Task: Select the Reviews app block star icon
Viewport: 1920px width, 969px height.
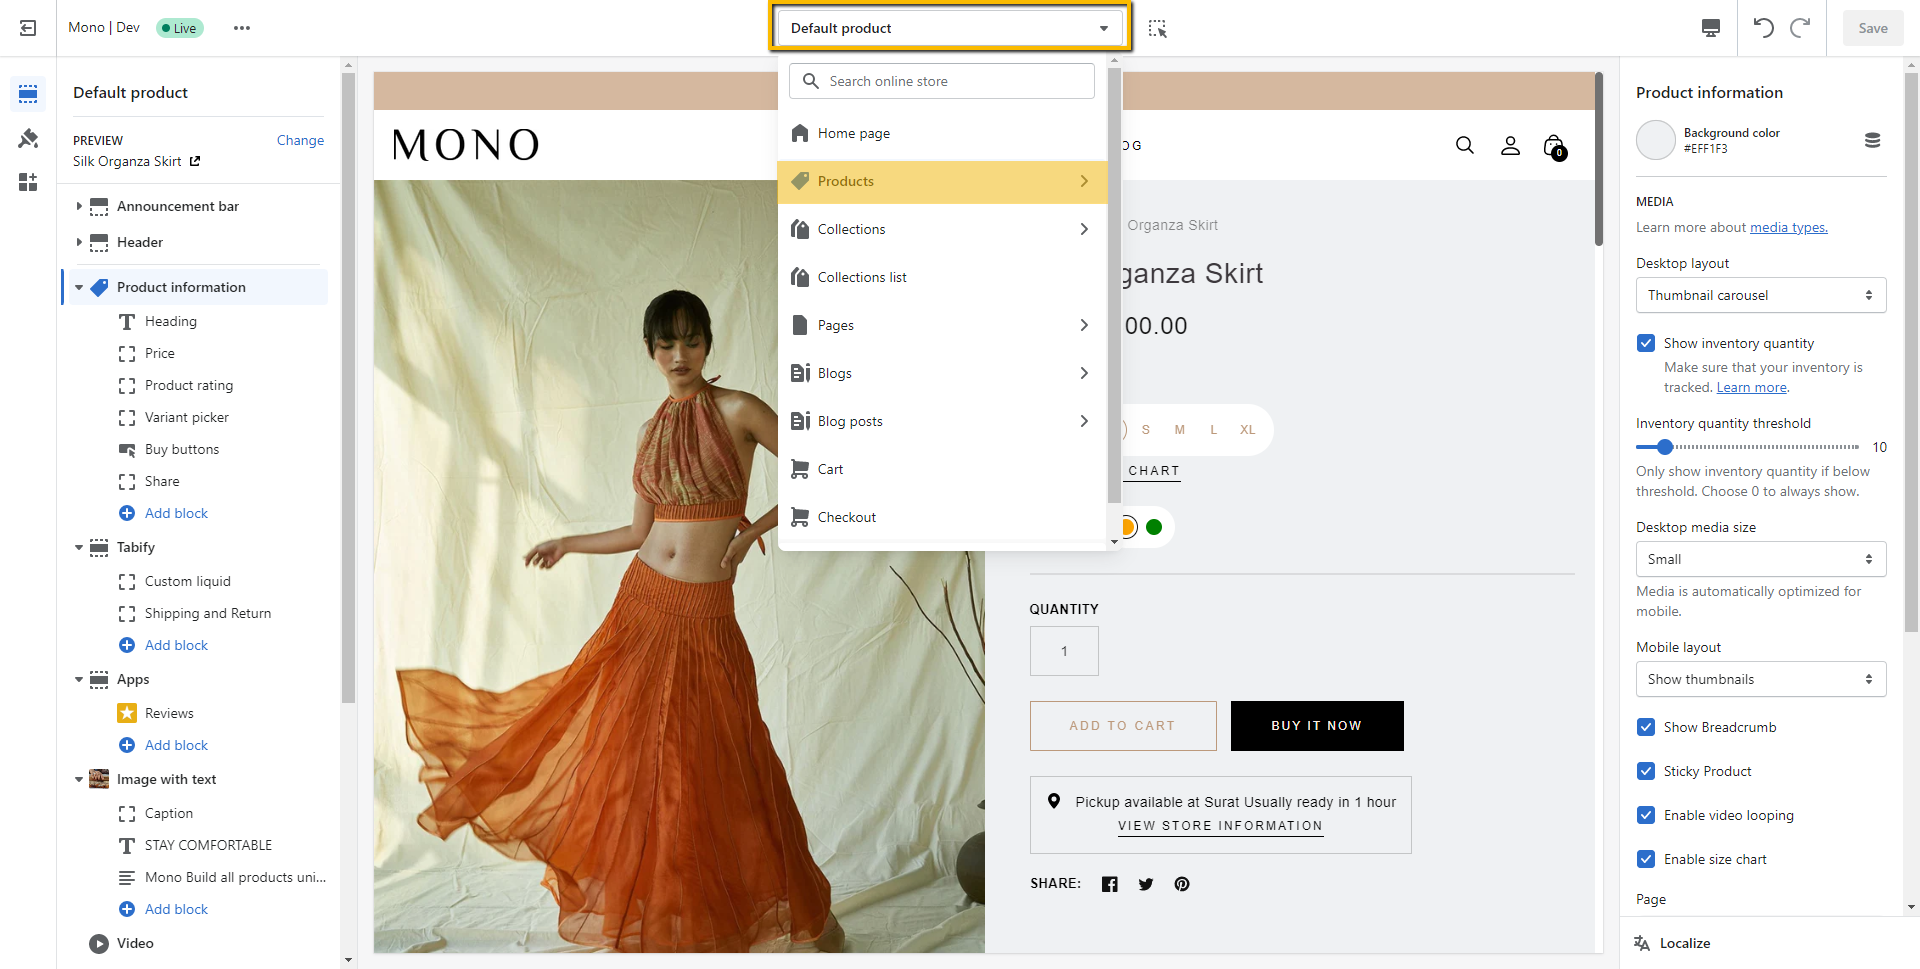Action: pyautogui.click(x=127, y=713)
